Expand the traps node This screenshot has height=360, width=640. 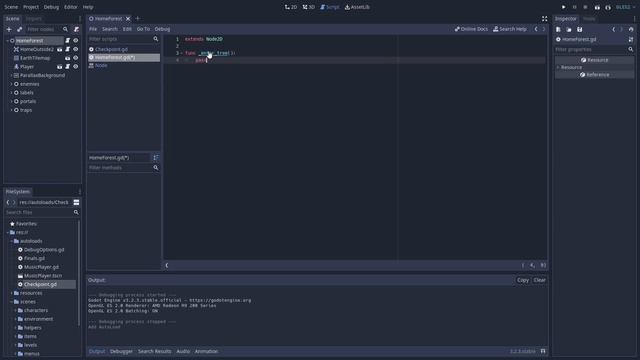(x=11, y=110)
